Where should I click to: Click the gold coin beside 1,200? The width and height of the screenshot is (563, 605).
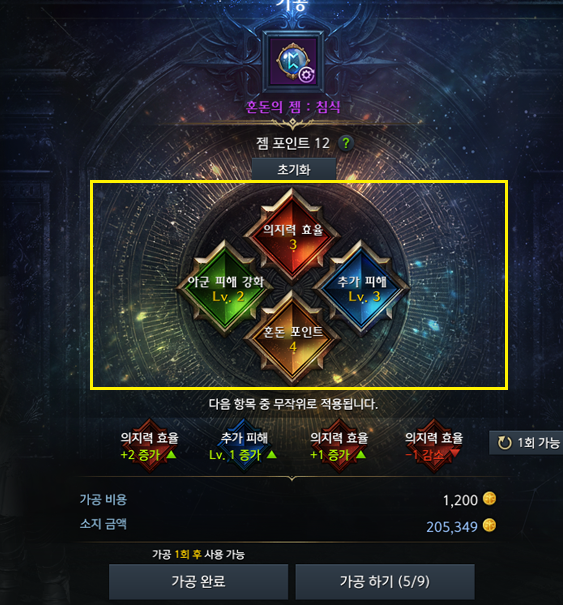(x=490, y=499)
